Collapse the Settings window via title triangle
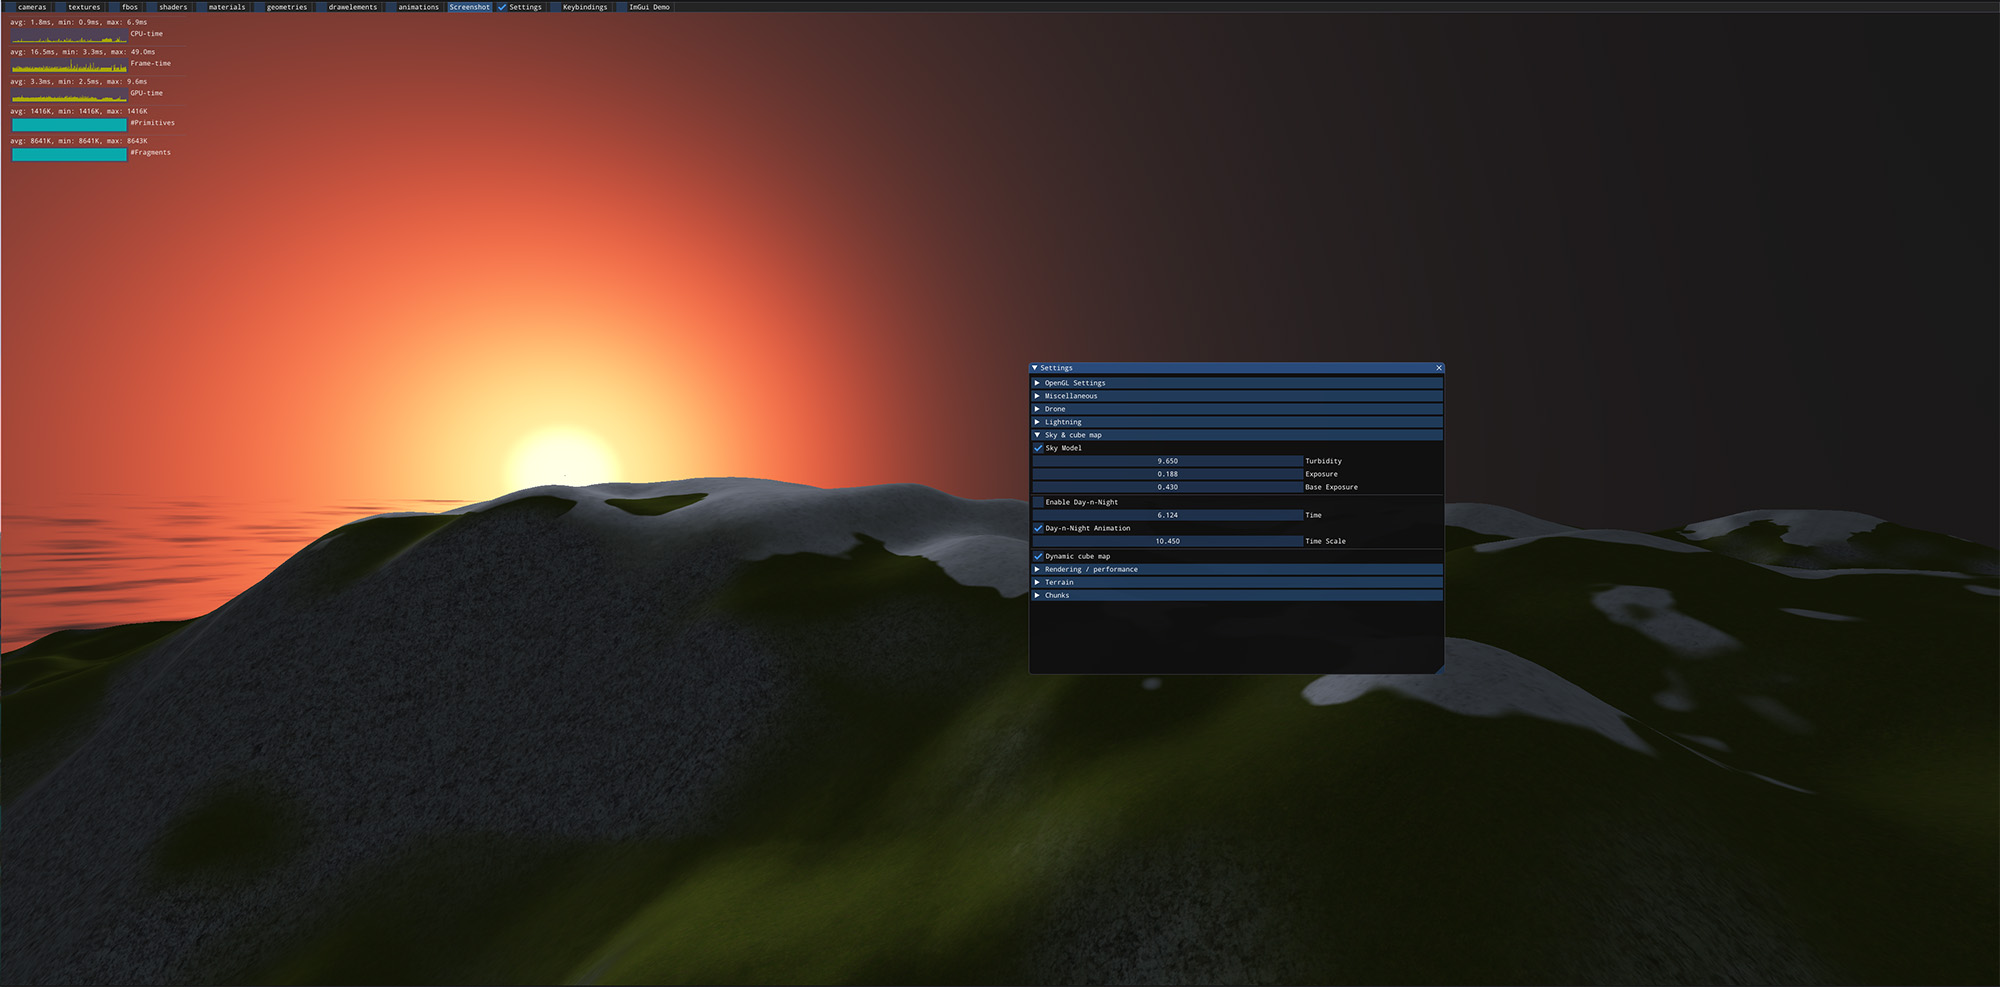 [x=1035, y=368]
